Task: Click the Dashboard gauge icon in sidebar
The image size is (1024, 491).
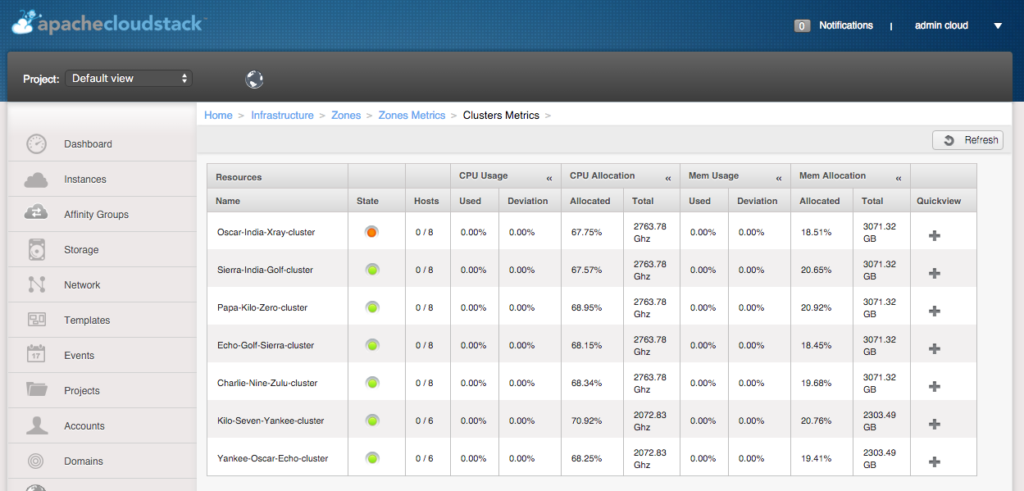Action: tap(37, 144)
